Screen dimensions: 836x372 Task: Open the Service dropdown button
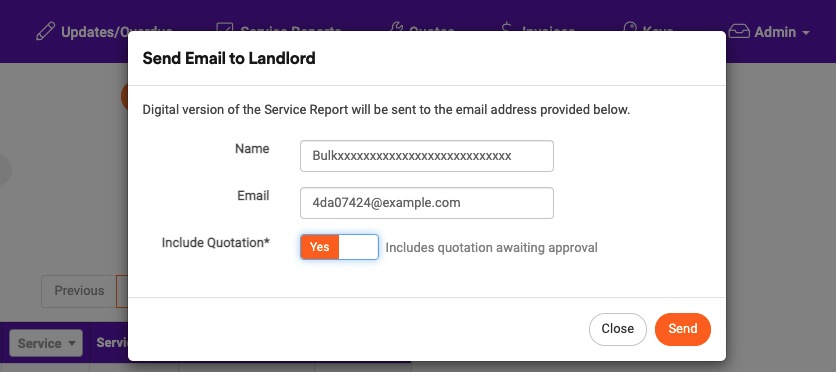tap(46, 343)
